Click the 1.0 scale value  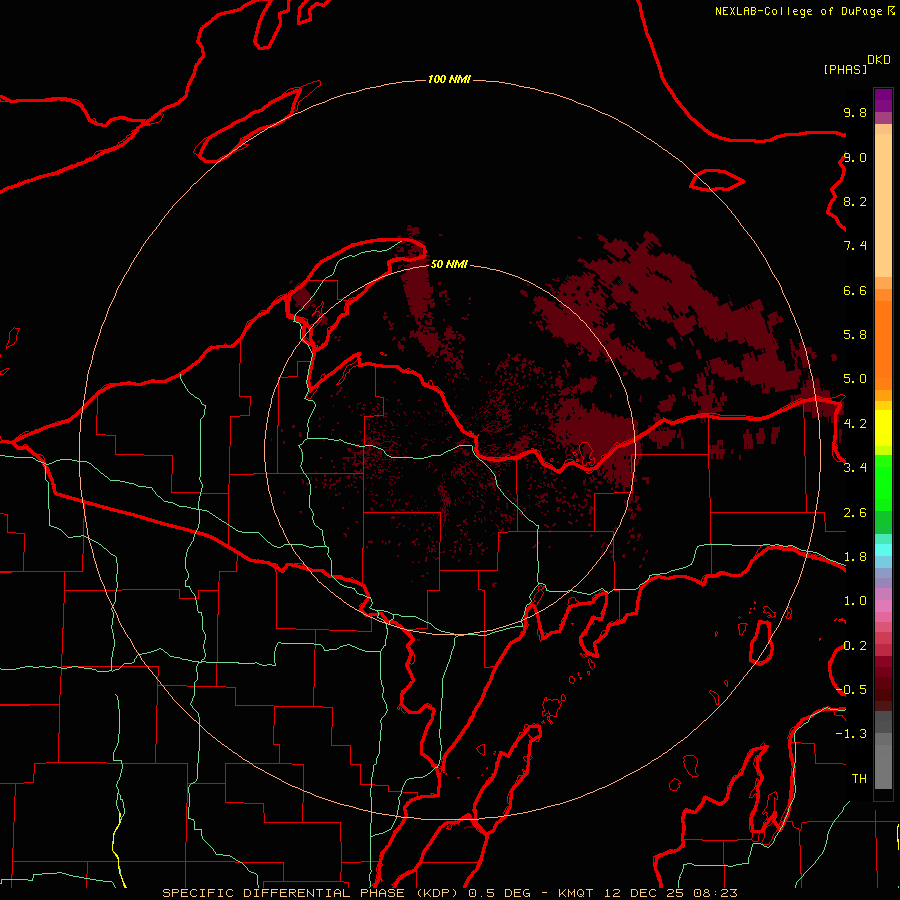tap(855, 601)
